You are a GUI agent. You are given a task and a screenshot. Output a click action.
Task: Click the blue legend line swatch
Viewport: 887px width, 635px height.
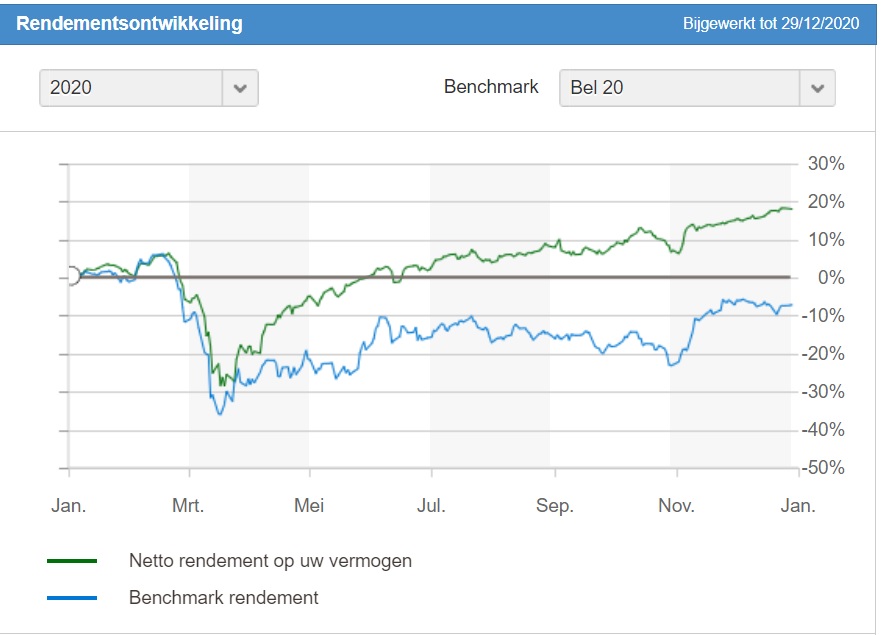point(72,598)
